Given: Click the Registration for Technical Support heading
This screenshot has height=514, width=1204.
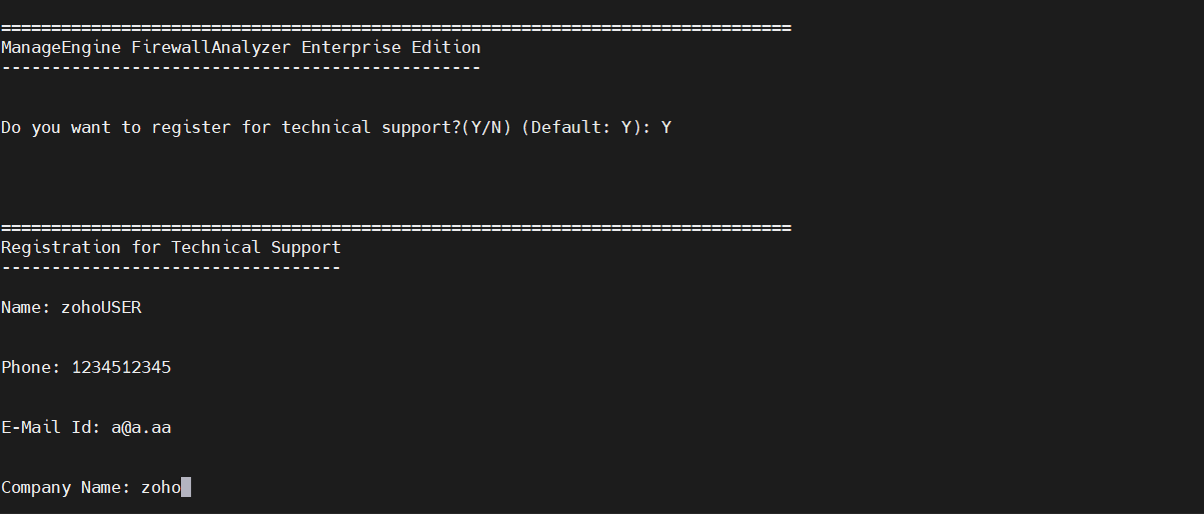Looking at the screenshot, I should point(171,247).
